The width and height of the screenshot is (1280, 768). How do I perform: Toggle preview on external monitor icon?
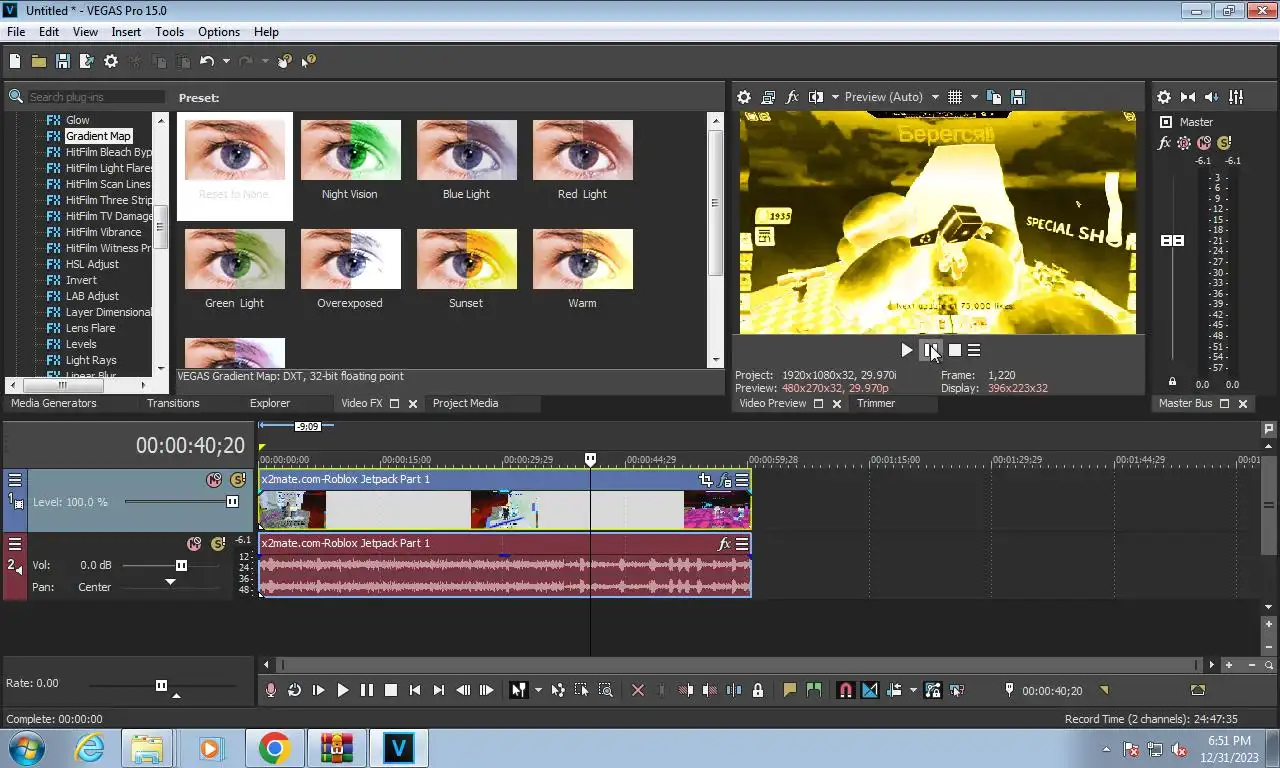click(x=768, y=97)
